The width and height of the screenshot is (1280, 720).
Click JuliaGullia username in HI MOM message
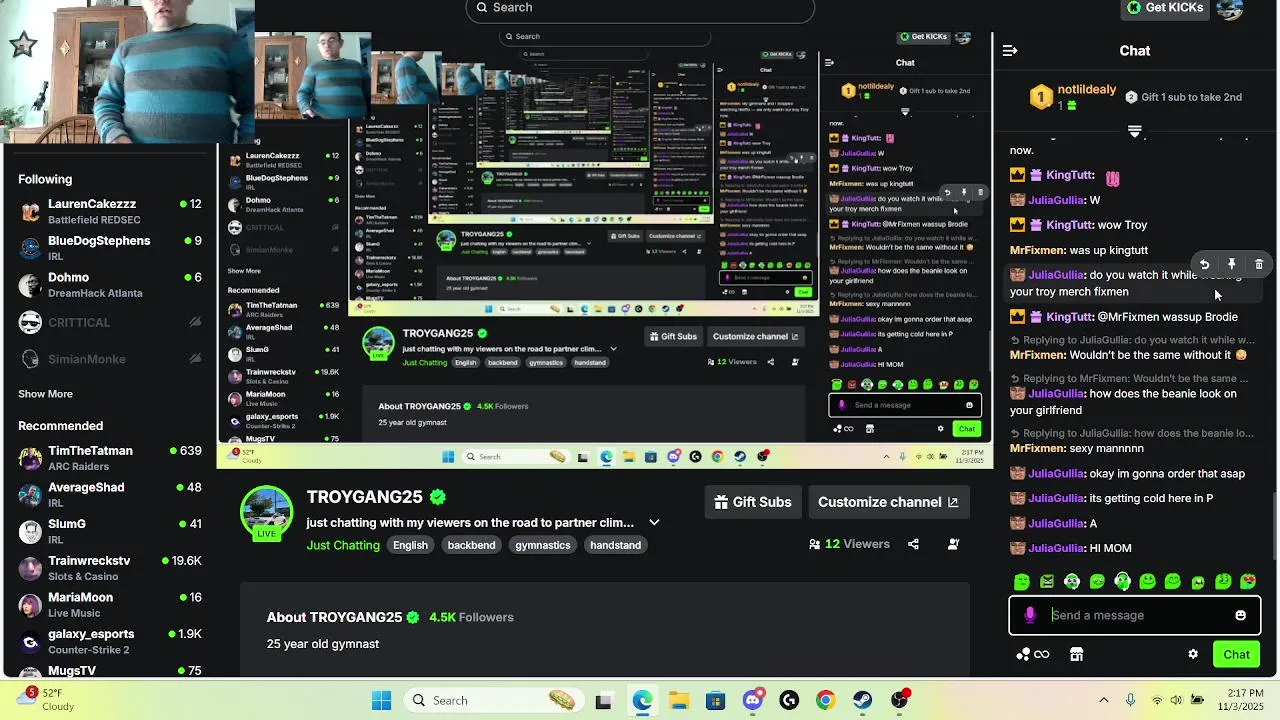[1056, 548]
